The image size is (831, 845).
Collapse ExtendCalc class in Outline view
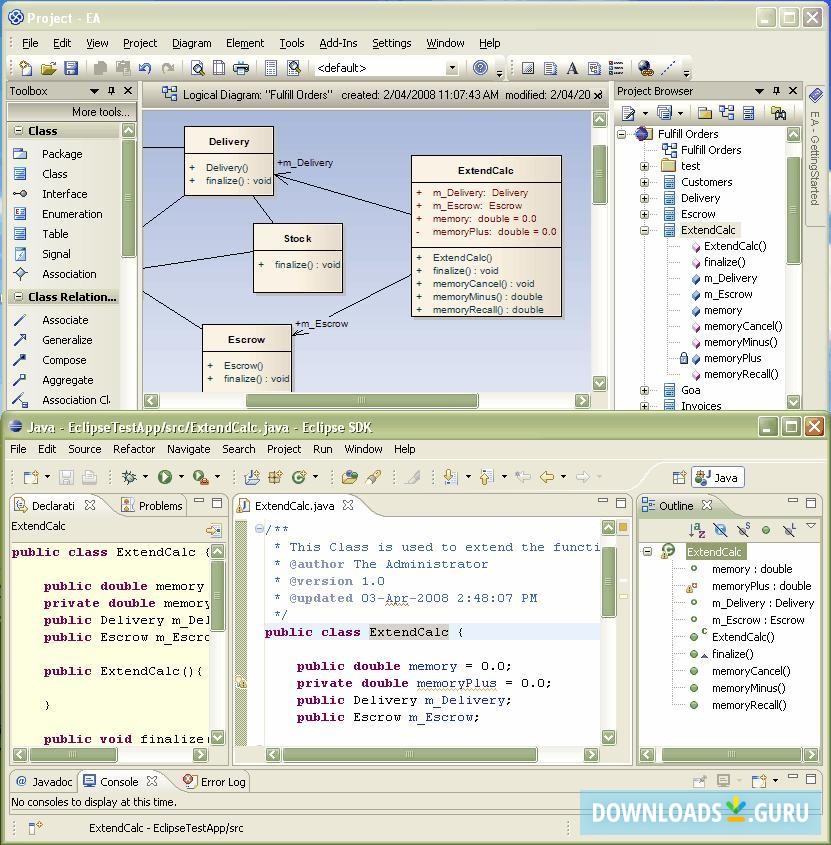(x=648, y=551)
